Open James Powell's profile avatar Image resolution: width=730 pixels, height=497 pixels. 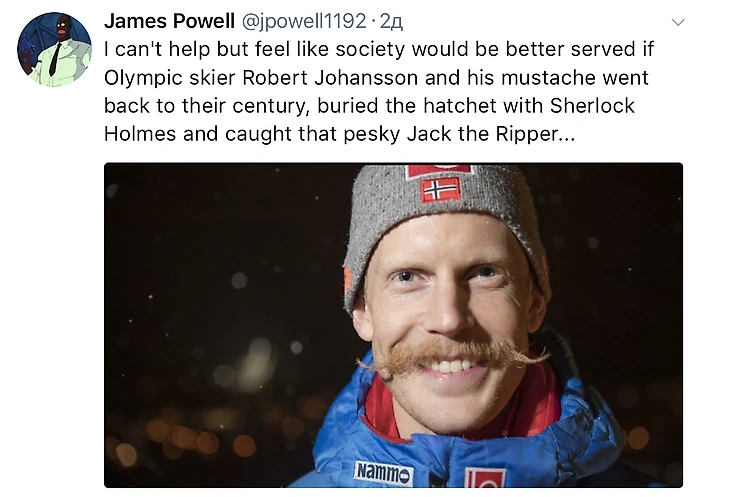point(54,49)
